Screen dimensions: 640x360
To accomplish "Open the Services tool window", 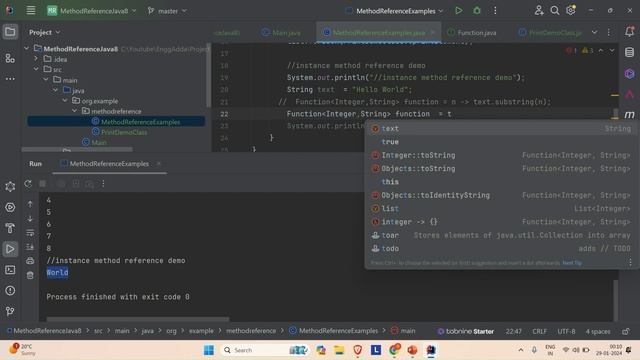I will pyautogui.click(x=10, y=207).
